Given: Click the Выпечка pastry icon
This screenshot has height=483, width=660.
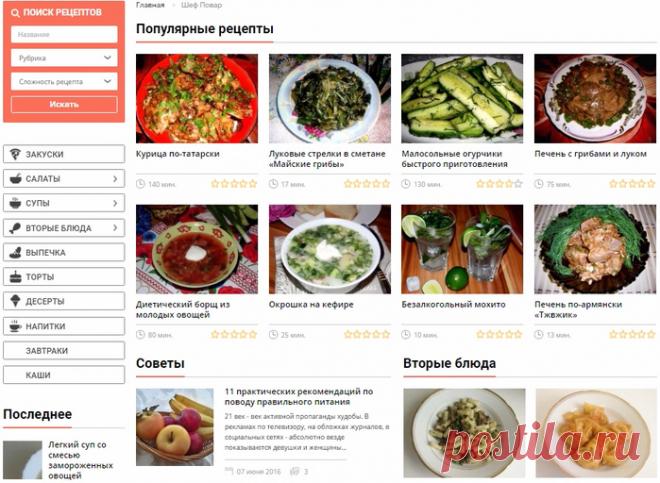Looking at the screenshot, I should tap(15, 252).
